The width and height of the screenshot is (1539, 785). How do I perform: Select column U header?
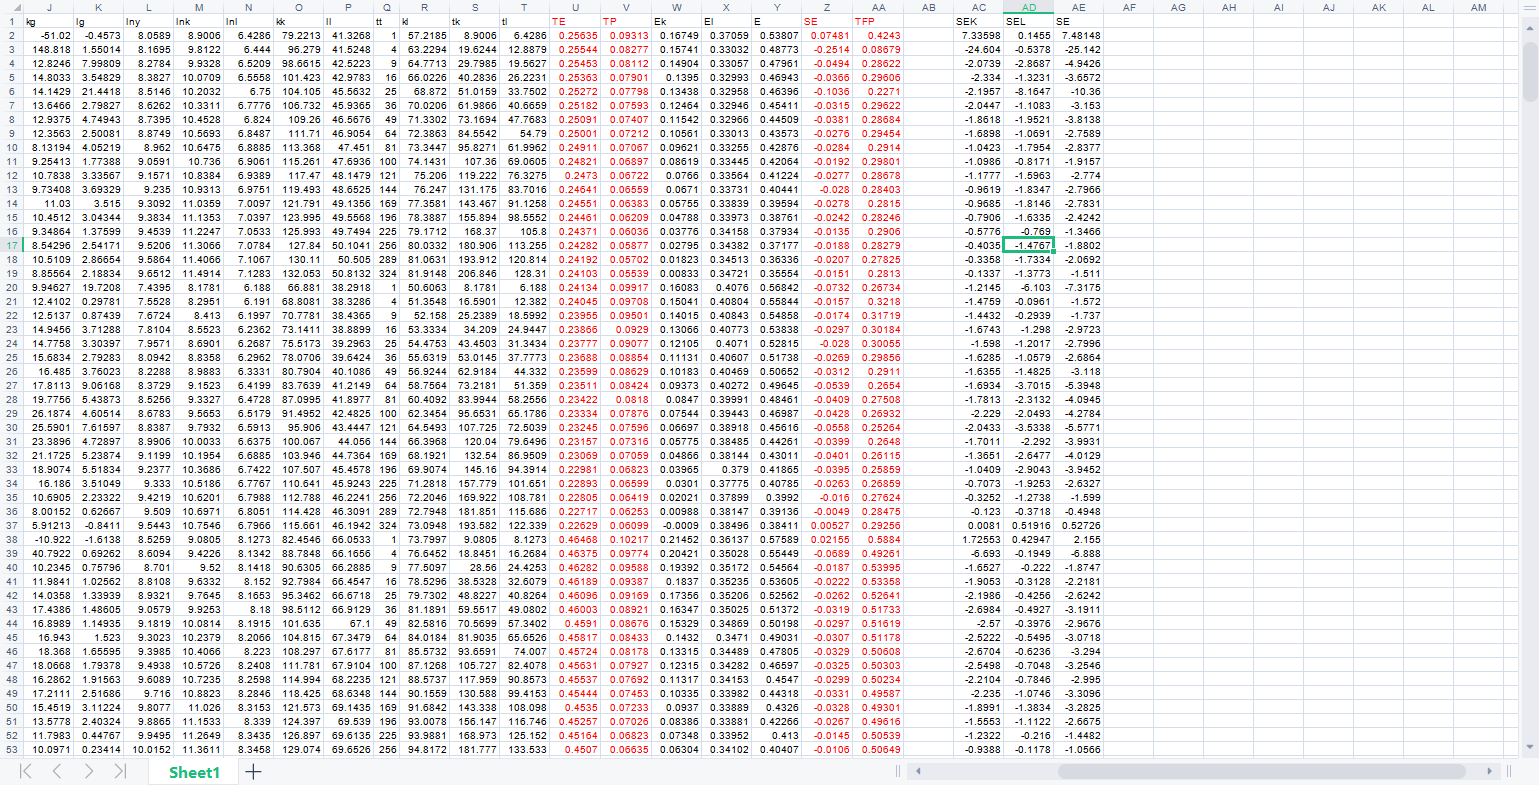tap(575, 7)
